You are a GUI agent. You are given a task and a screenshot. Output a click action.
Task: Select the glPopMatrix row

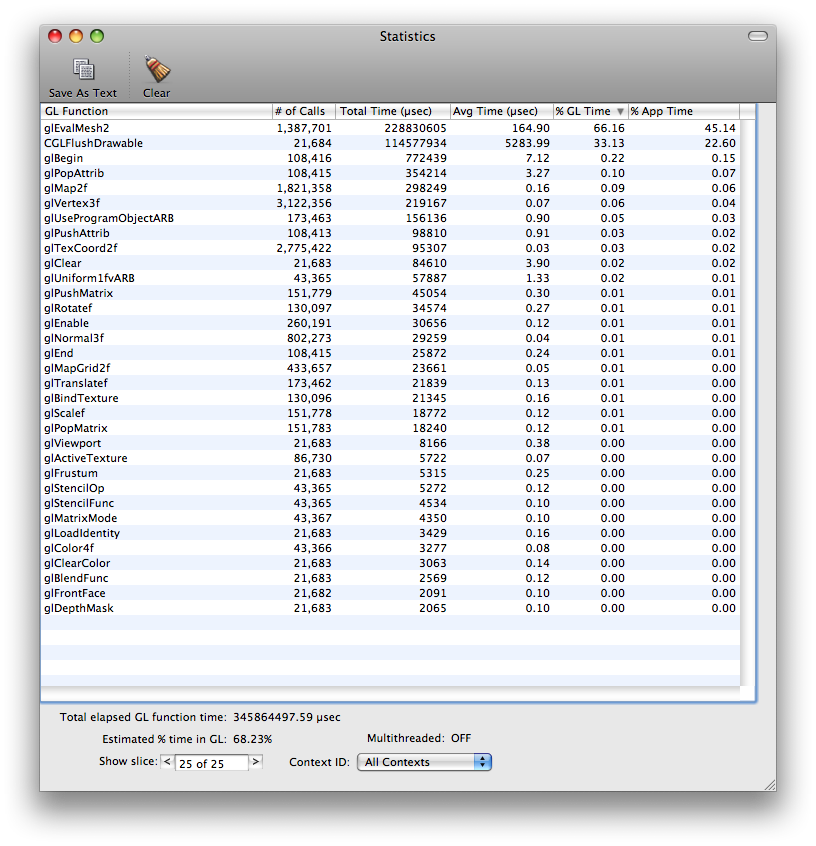click(x=390, y=428)
